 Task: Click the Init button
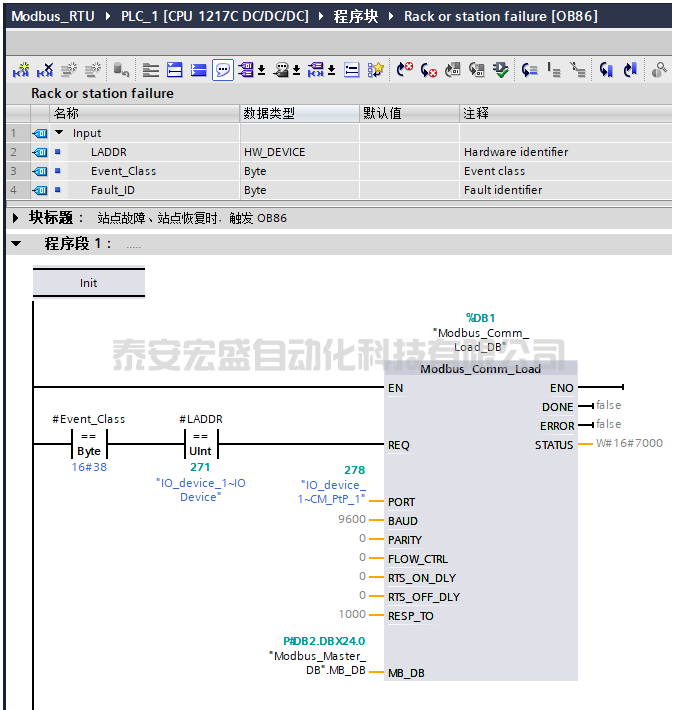tap(89, 283)
